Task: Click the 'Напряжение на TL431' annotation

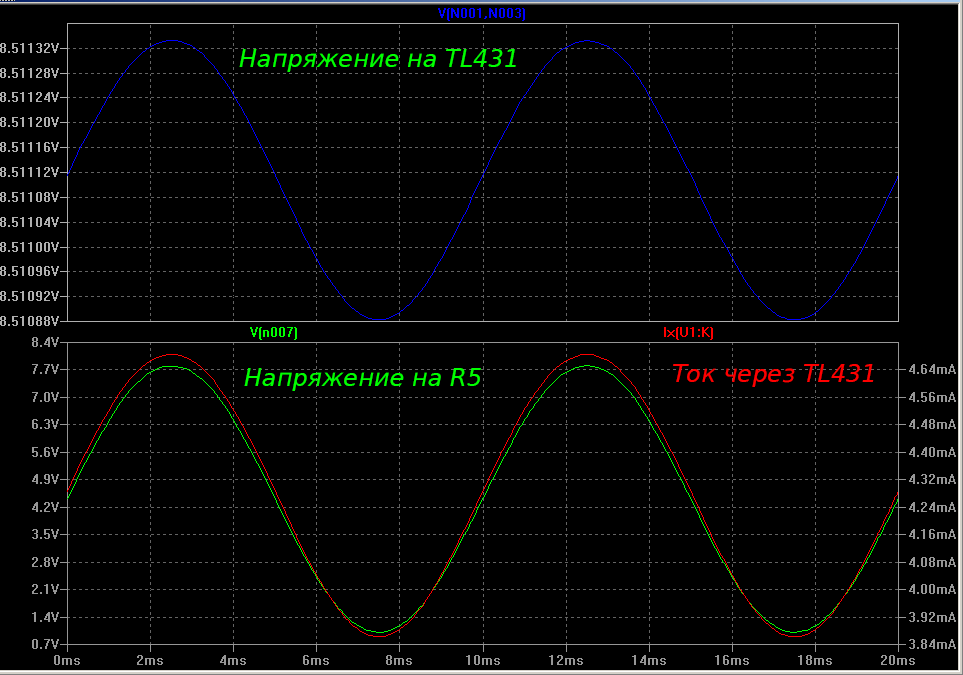Action: 378,59
